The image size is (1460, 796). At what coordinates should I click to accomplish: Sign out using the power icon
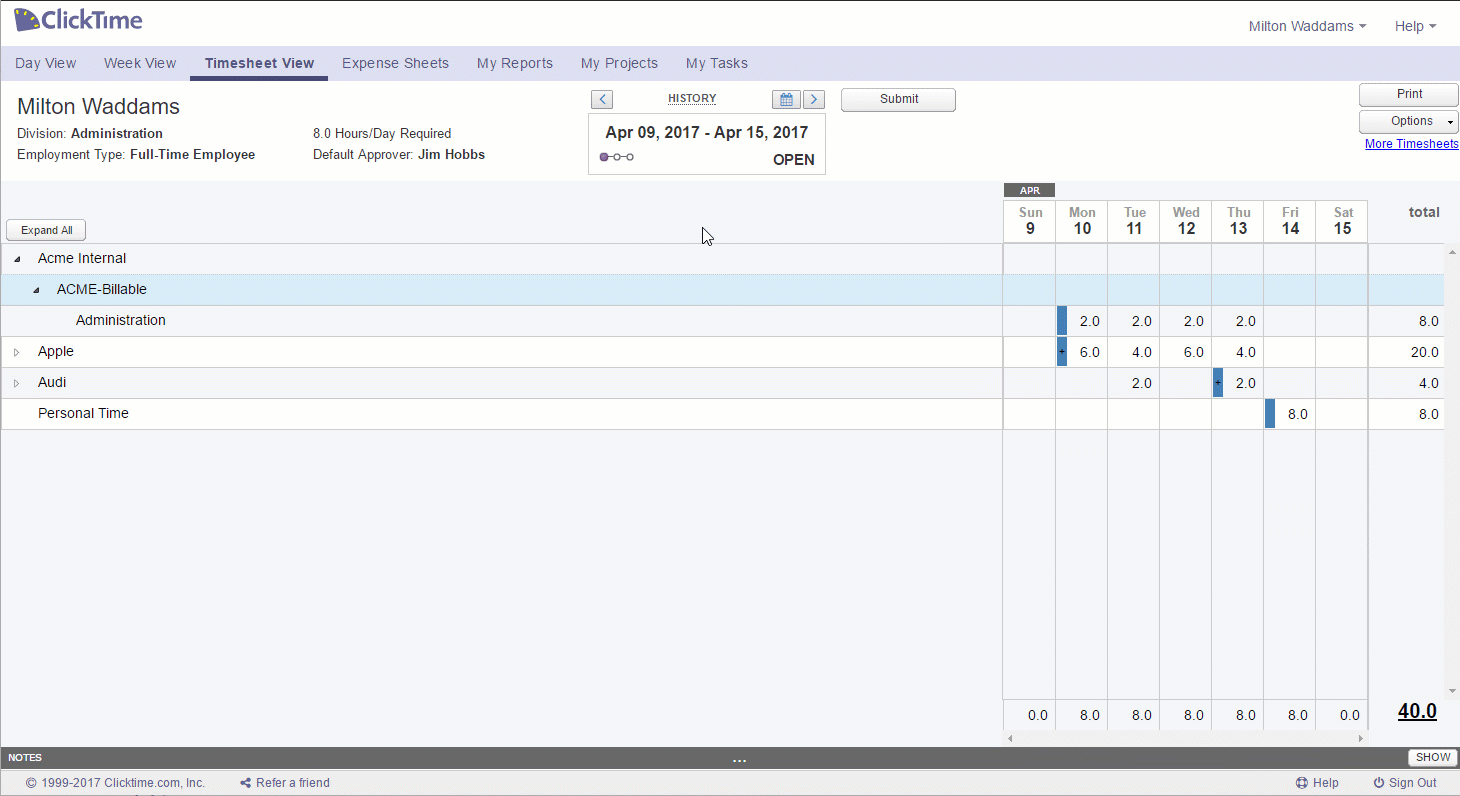tap(1378, 782)
